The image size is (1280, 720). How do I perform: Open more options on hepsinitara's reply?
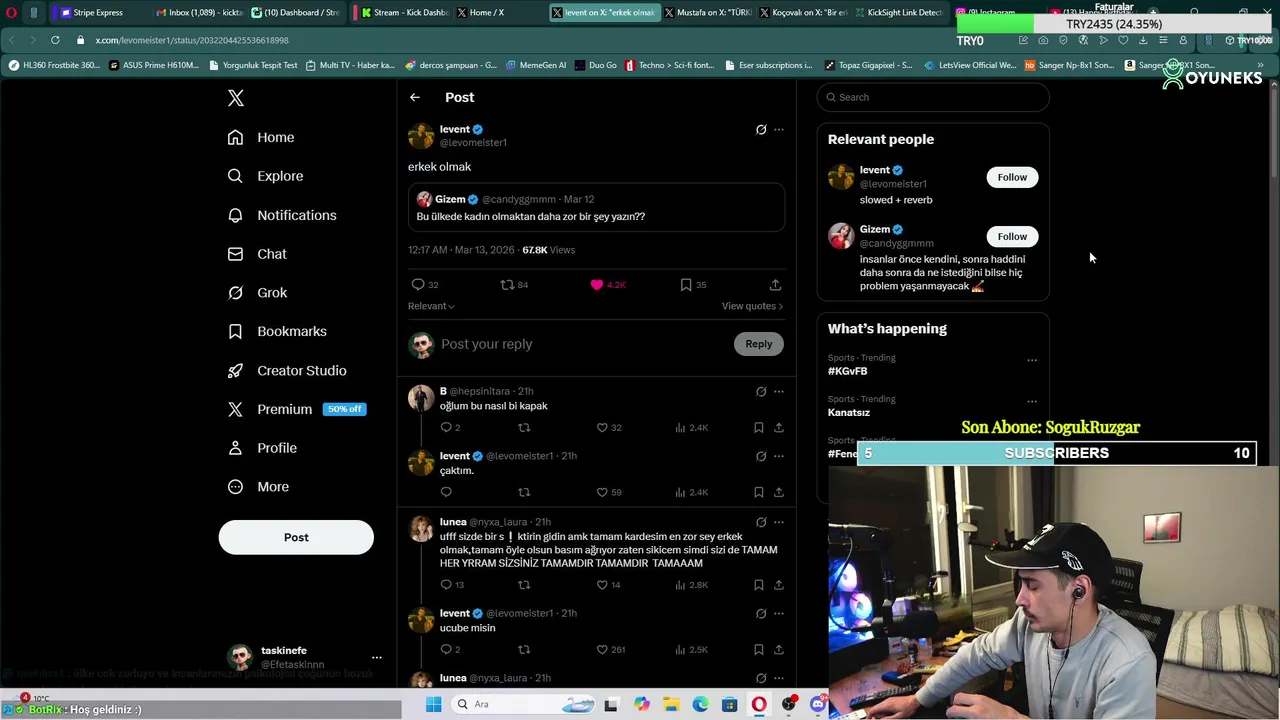779,391
